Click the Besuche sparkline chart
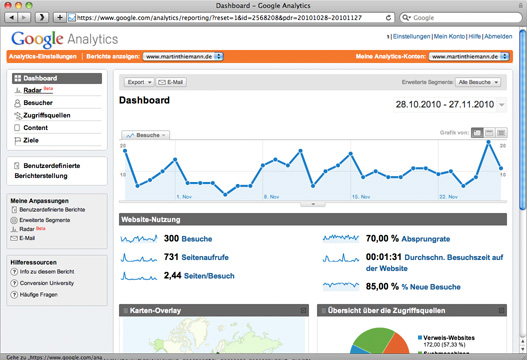 [139, 239]
